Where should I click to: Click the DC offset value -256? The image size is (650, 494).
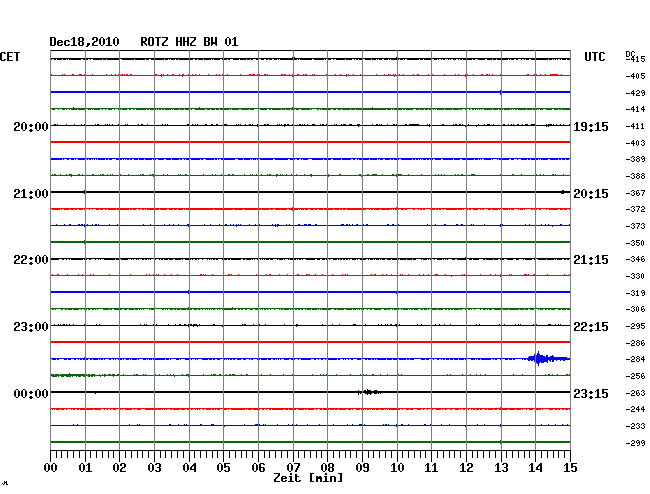click(x=635, y=376)
